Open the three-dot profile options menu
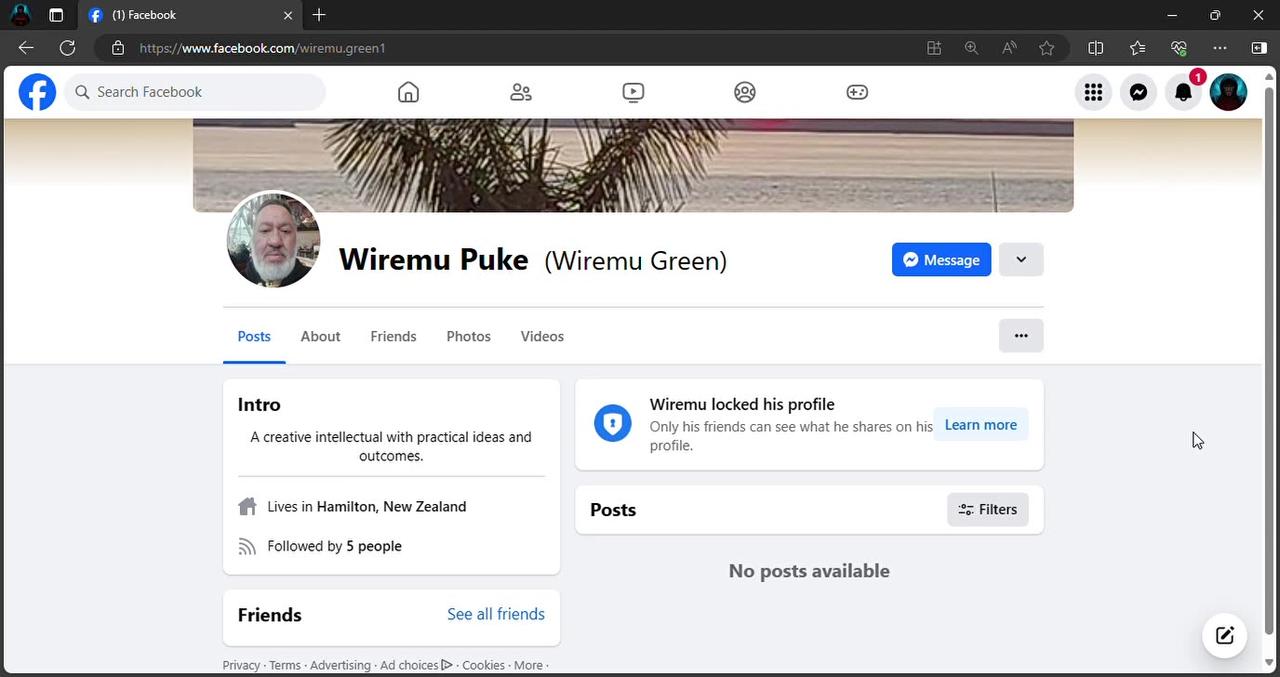The width and height of the screenshot is (1280, 677). (x=1020, y=336)
